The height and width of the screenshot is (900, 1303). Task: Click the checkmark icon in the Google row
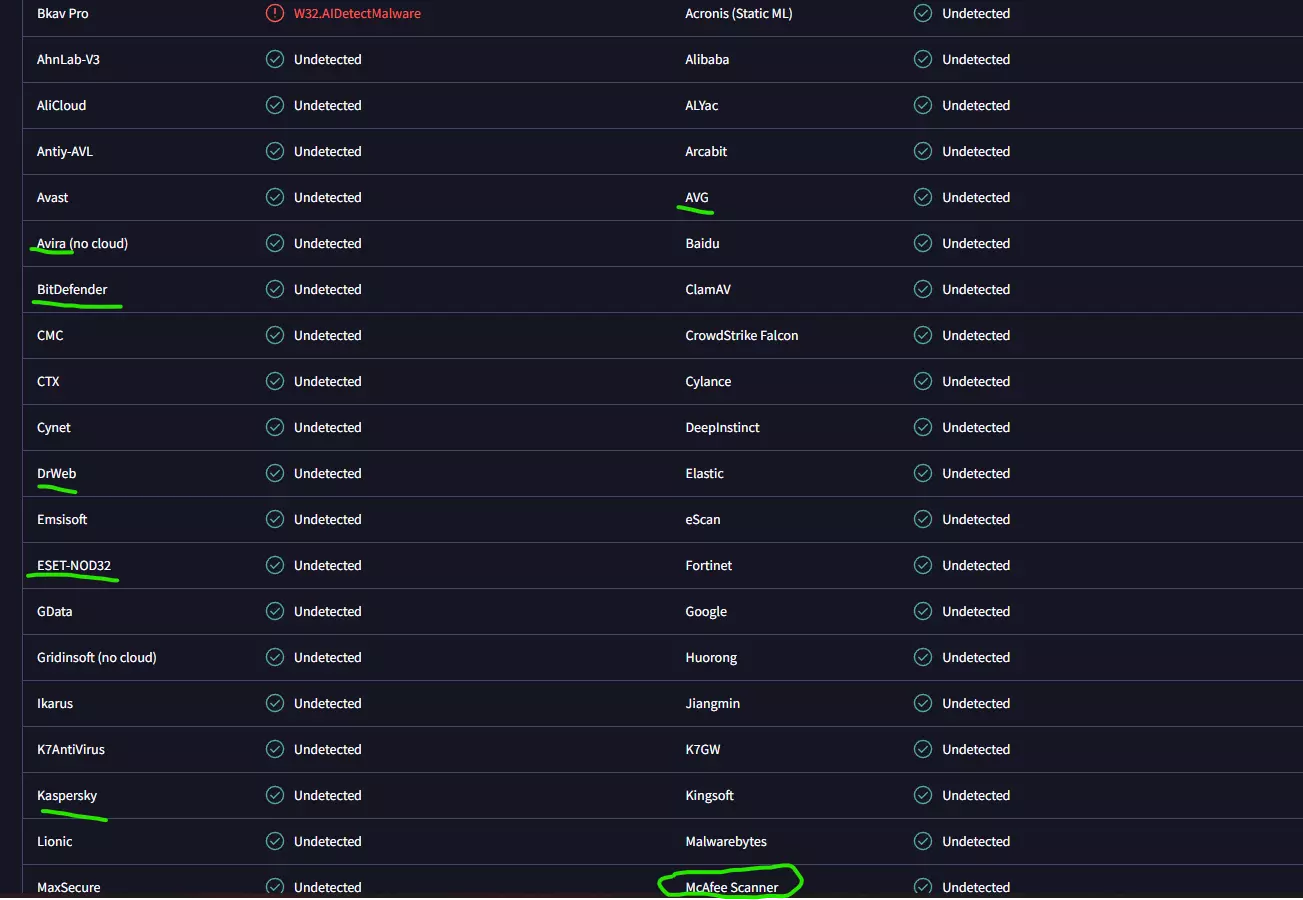click(923, 612)
